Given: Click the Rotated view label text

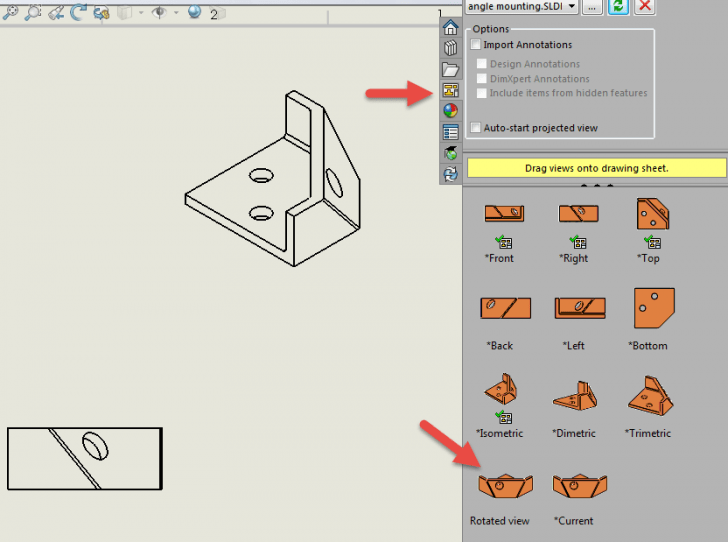Looking at the screenshot, I should pos(500,521).
